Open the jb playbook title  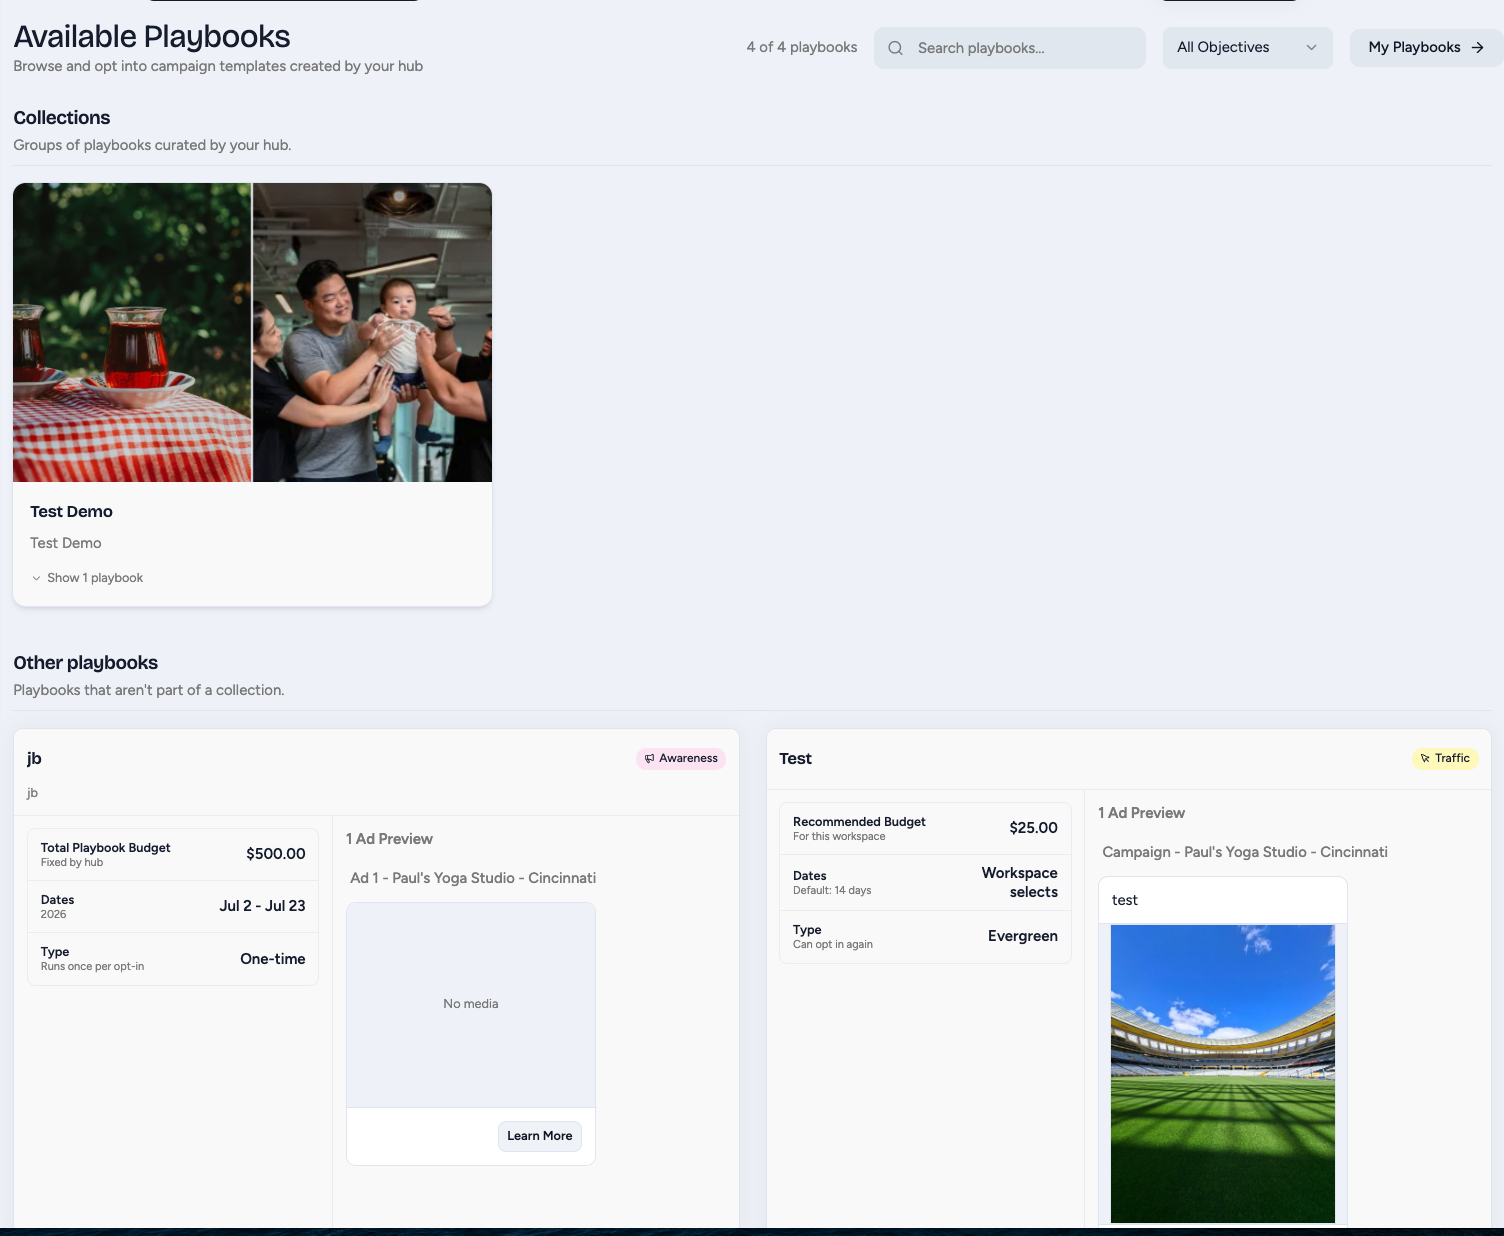click(x=34, y=758)
